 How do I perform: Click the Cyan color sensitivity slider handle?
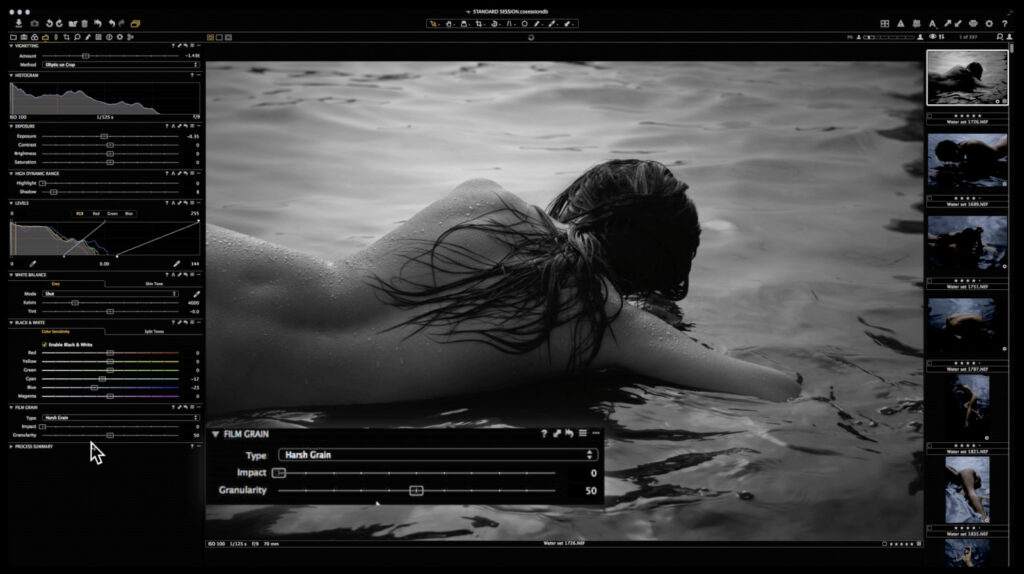pyautogui.click(x=102, y=379)
